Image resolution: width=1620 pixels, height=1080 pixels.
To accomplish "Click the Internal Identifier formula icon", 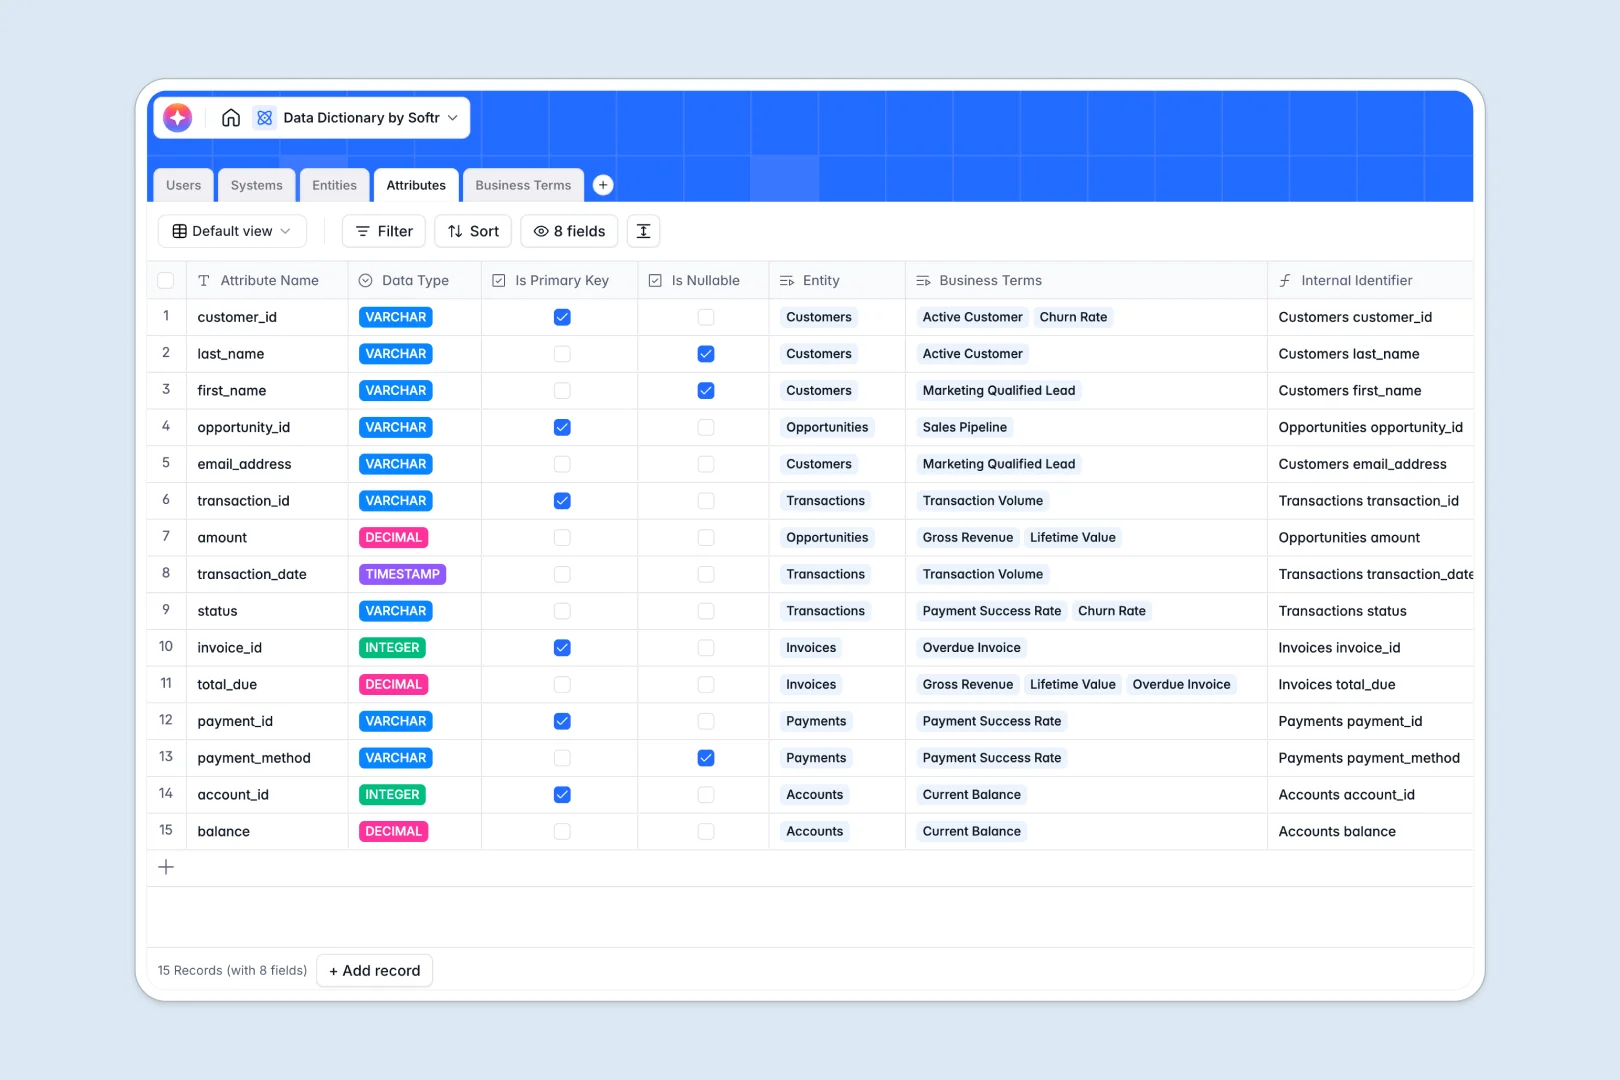I will coord(1285,281).
